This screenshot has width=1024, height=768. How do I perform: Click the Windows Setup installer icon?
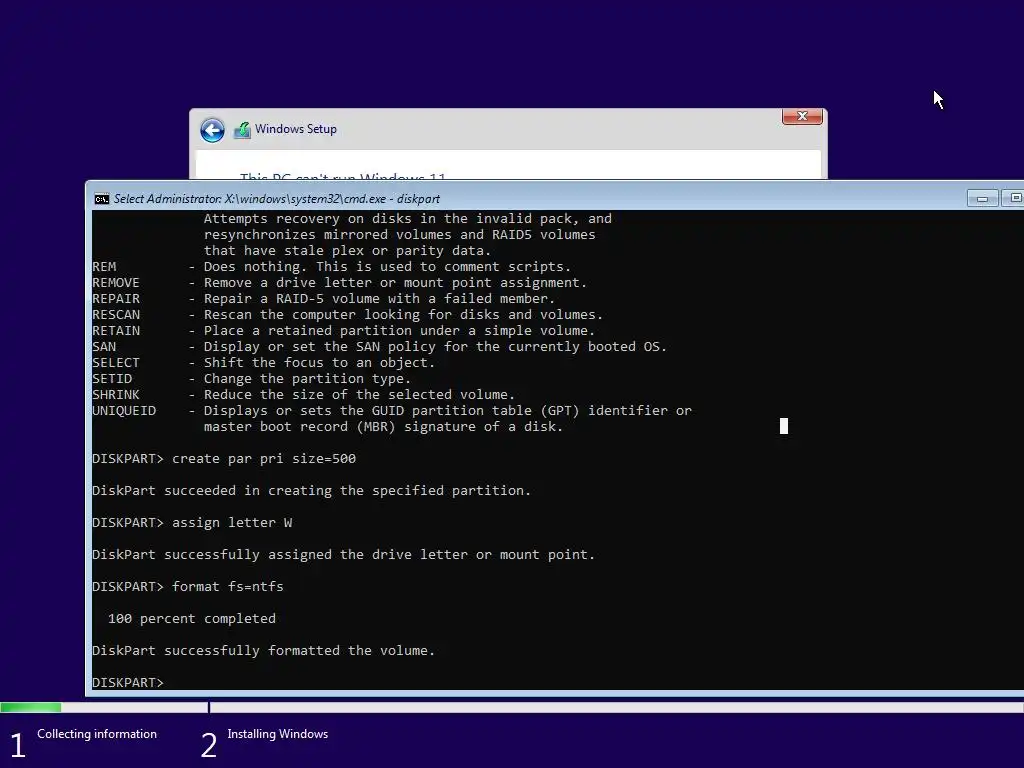pos(242,130)
